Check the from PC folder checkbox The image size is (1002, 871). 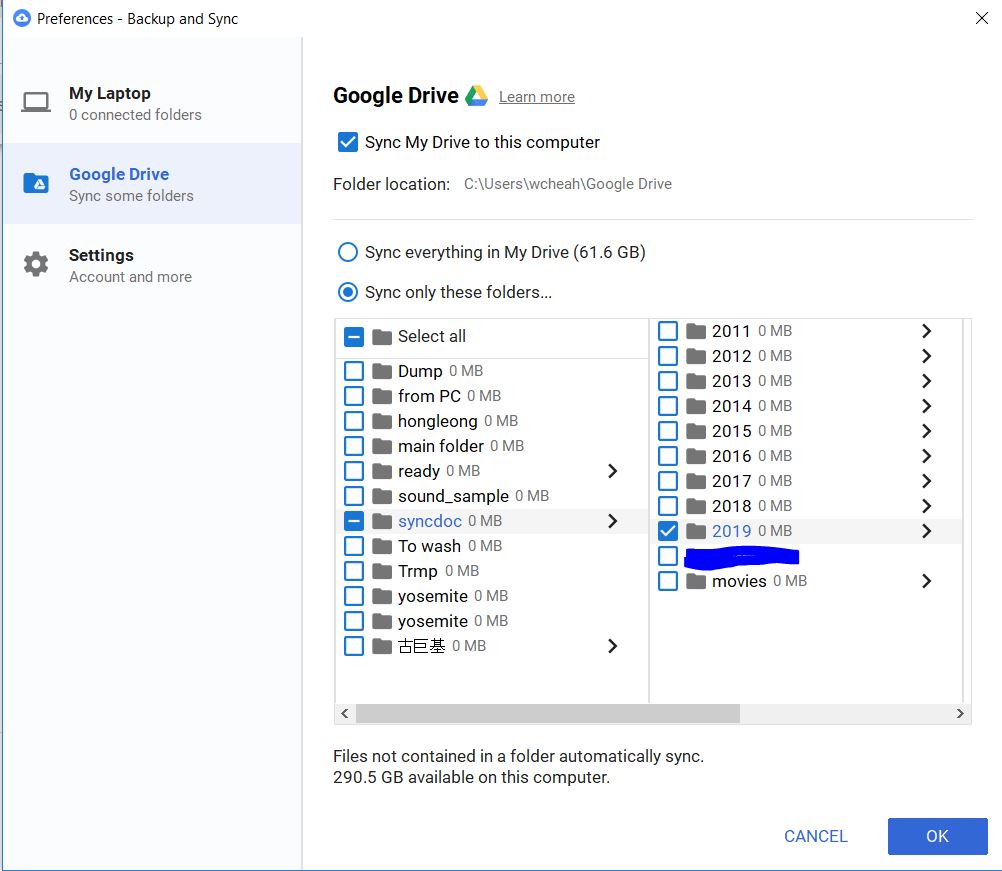point(354,396)
